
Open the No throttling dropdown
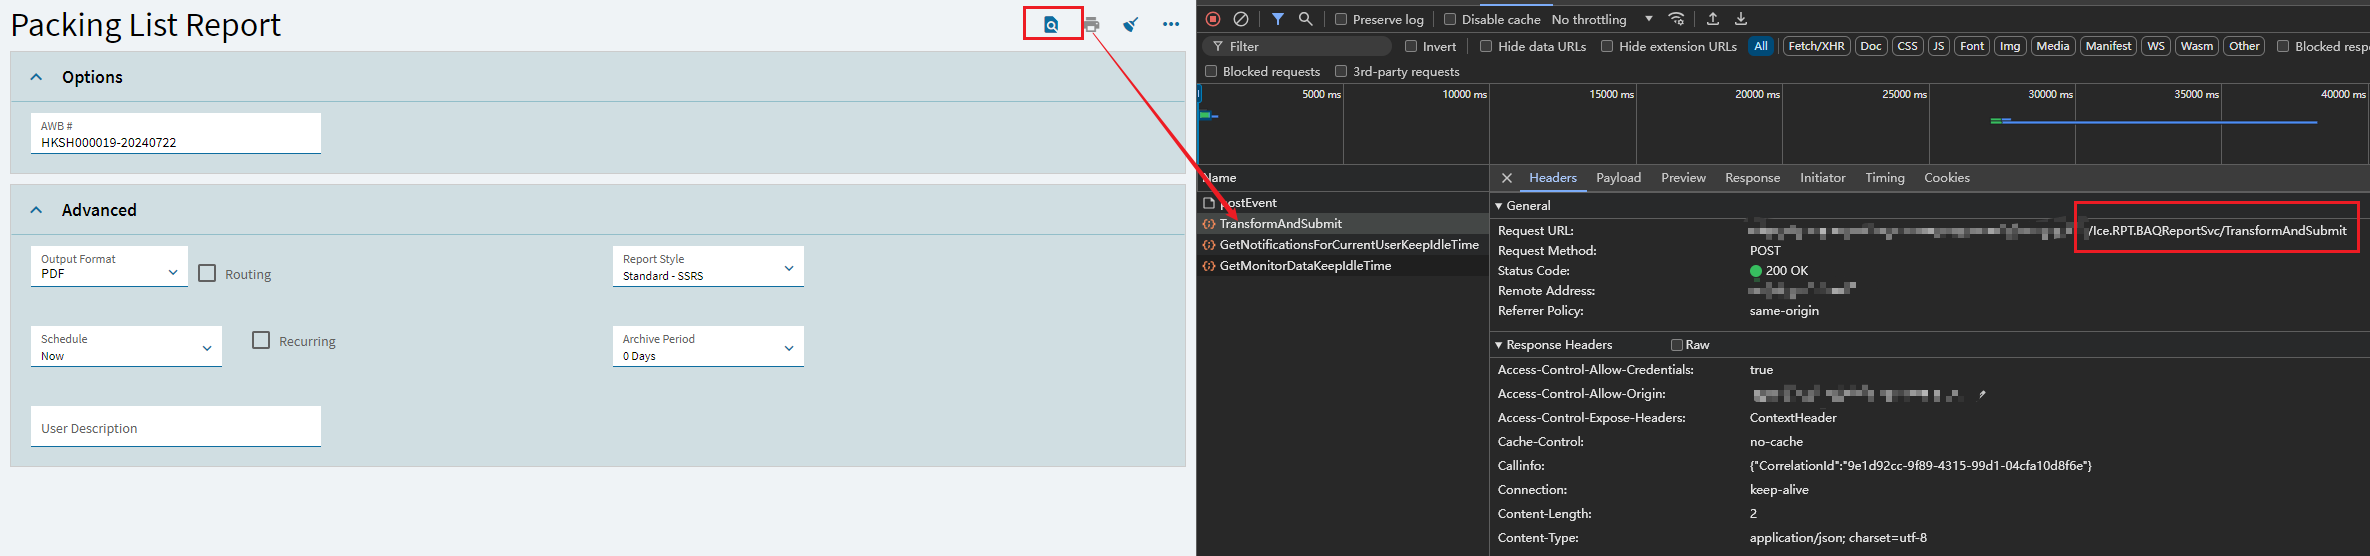click(x=1602, y=19)
